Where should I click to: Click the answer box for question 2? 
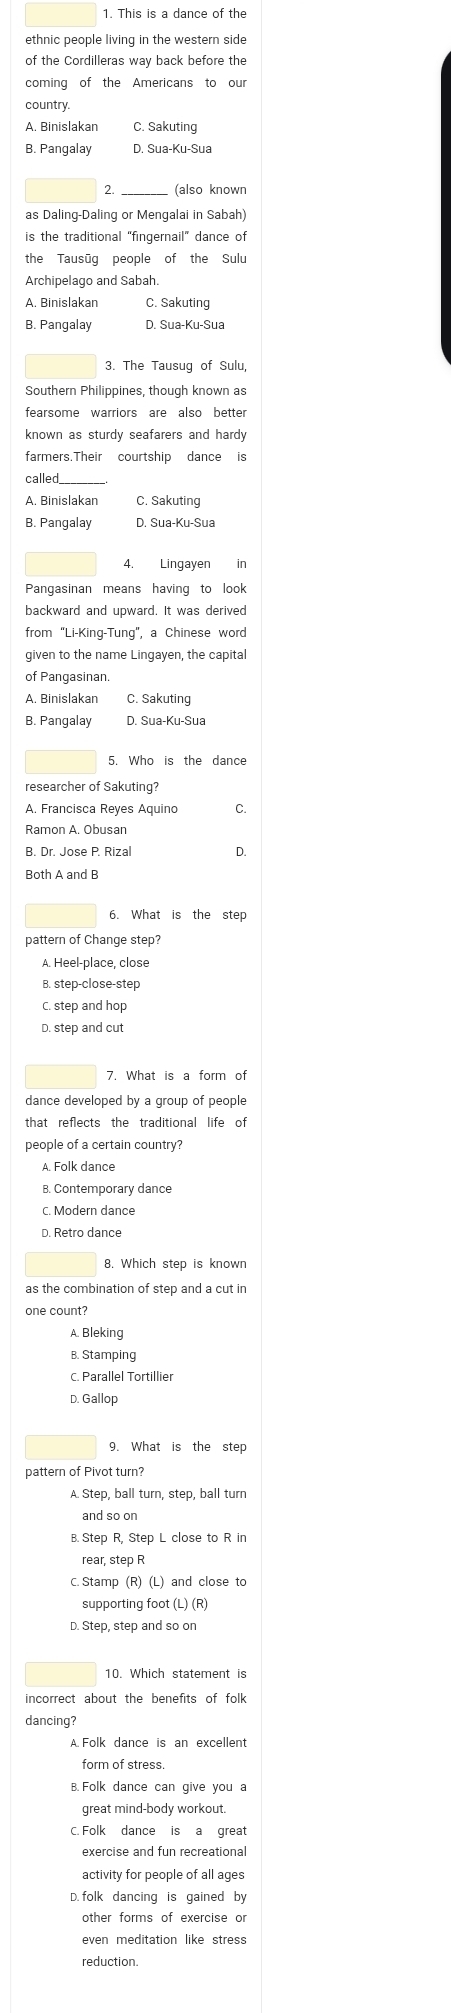(61, 190)
